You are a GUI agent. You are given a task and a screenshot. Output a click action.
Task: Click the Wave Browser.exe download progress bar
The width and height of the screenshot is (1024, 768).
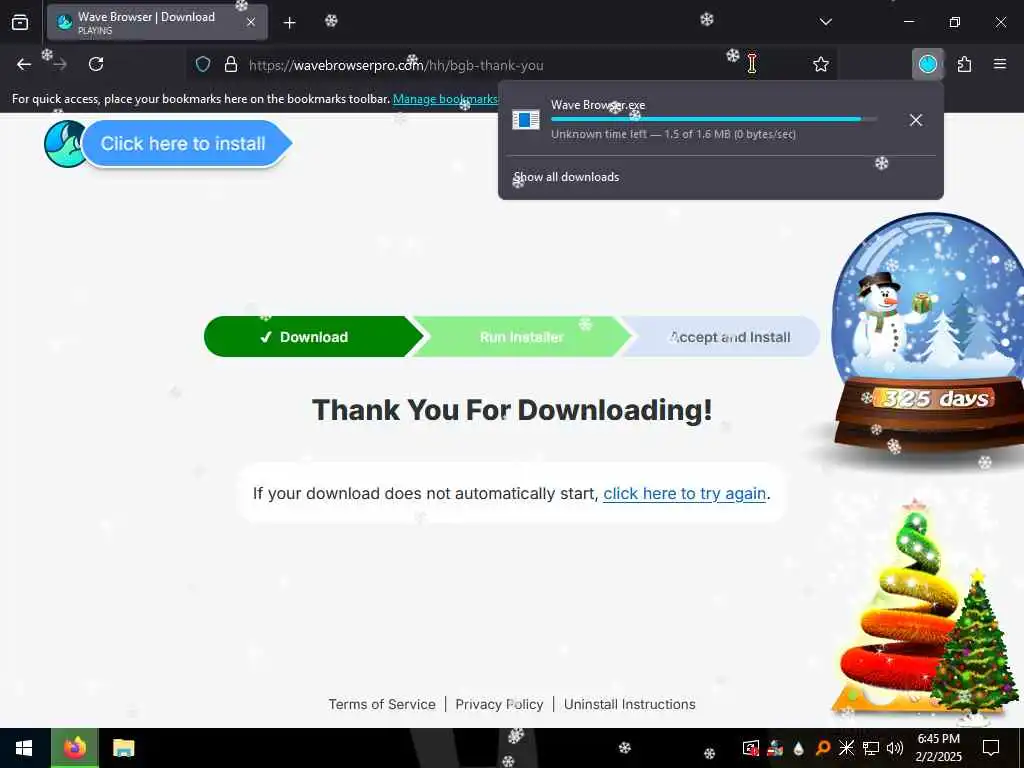tap(713, 119)
